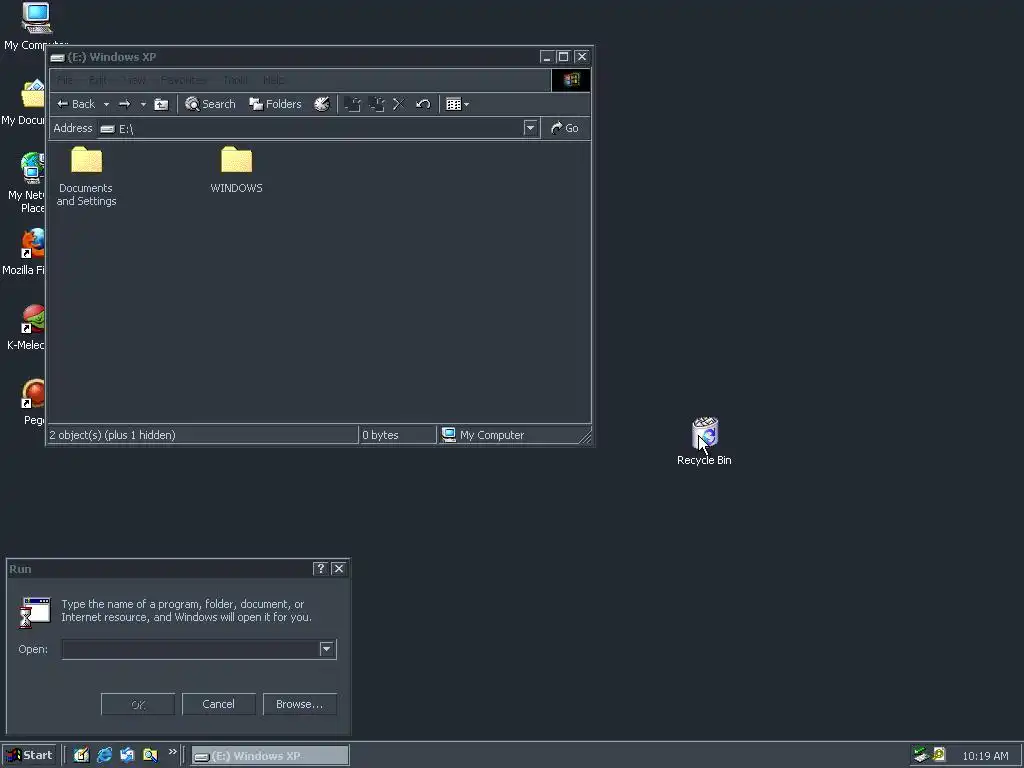The height and width of the screenshot is (768, 1024).
Task: Click the Run dialog help question button
Action: tap(320, 569)
